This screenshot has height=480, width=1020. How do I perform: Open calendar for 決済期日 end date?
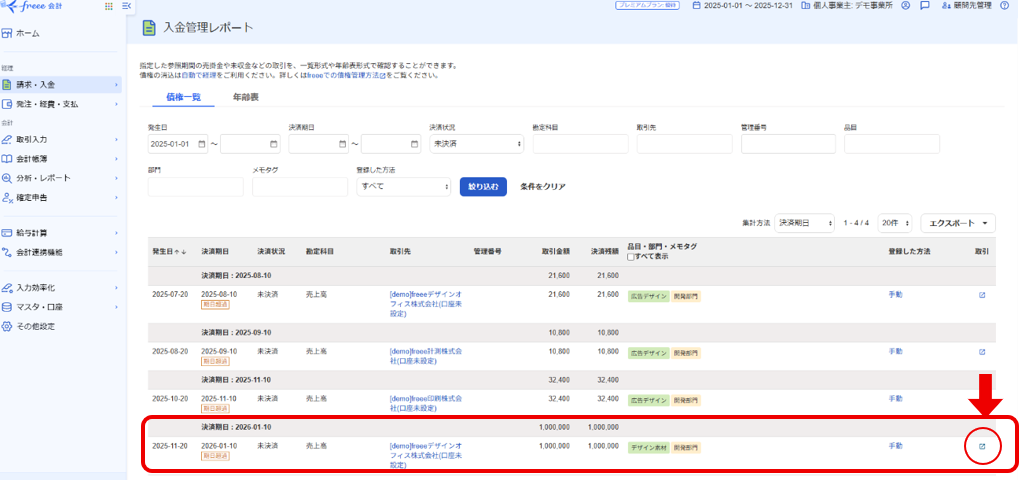coord(415,144)
